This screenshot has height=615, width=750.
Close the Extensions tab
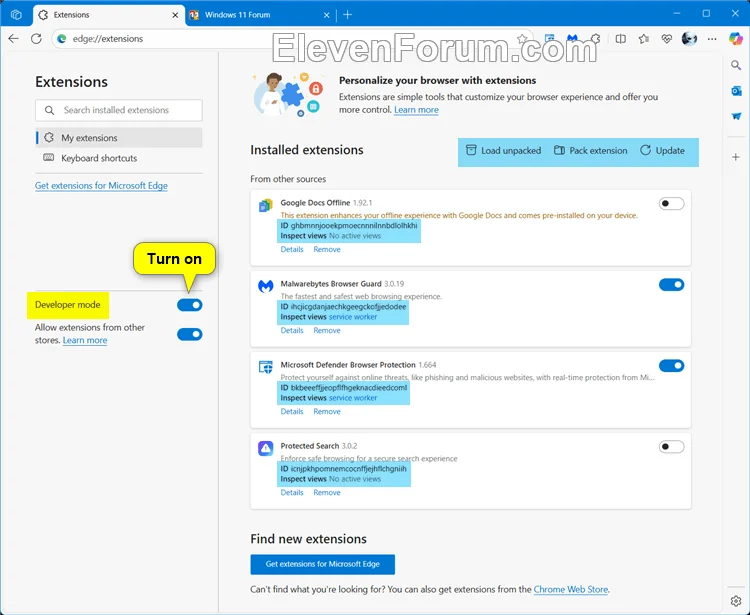175,15
